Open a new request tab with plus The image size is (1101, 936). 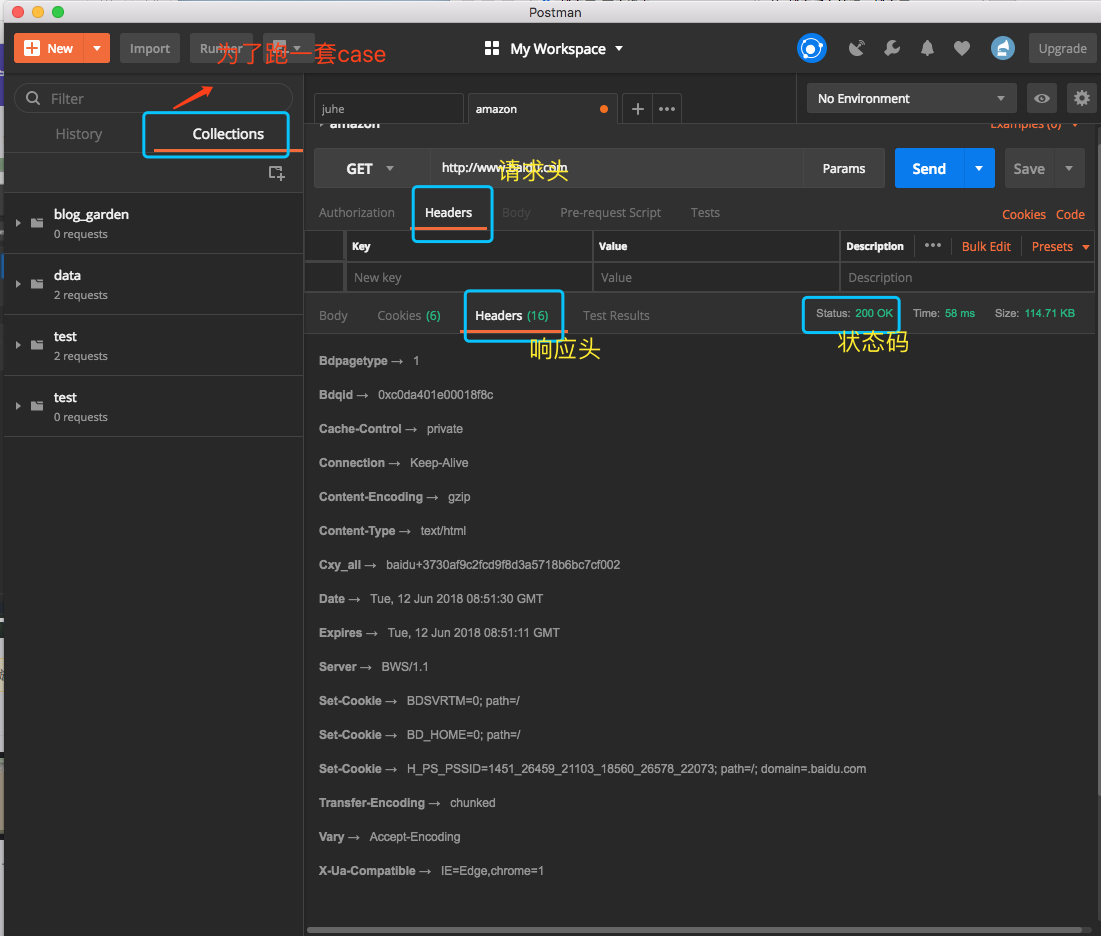[638, 109]
